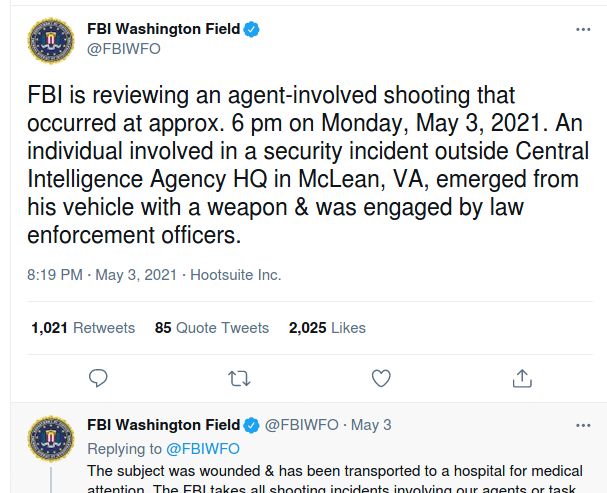Click the share upload icon
Image resolution: width=607 pixels, height=493 pixels.
[x=522, y=378]
